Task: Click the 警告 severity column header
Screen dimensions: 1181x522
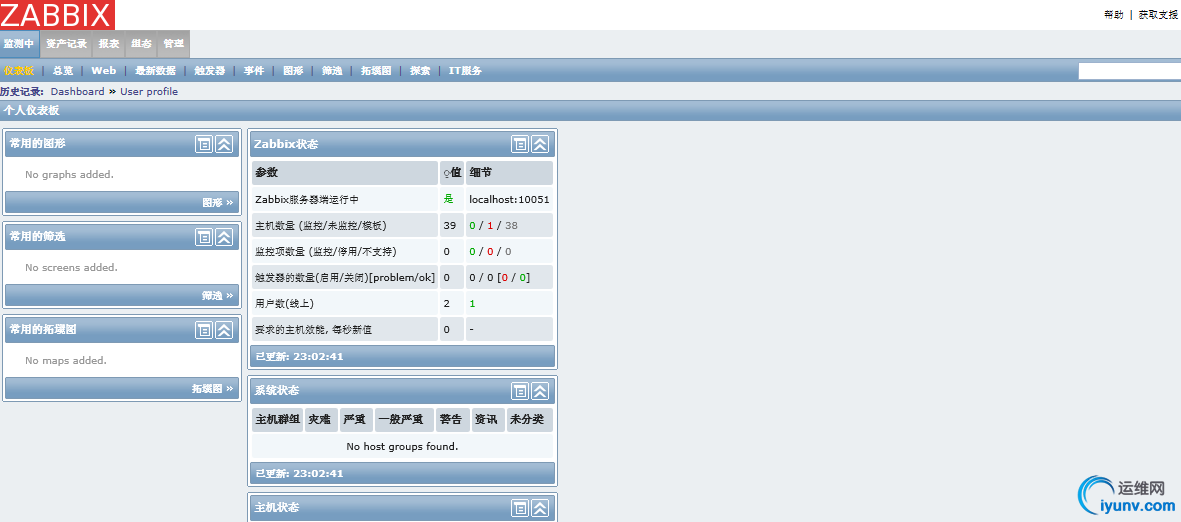Action: coord(451,420)
